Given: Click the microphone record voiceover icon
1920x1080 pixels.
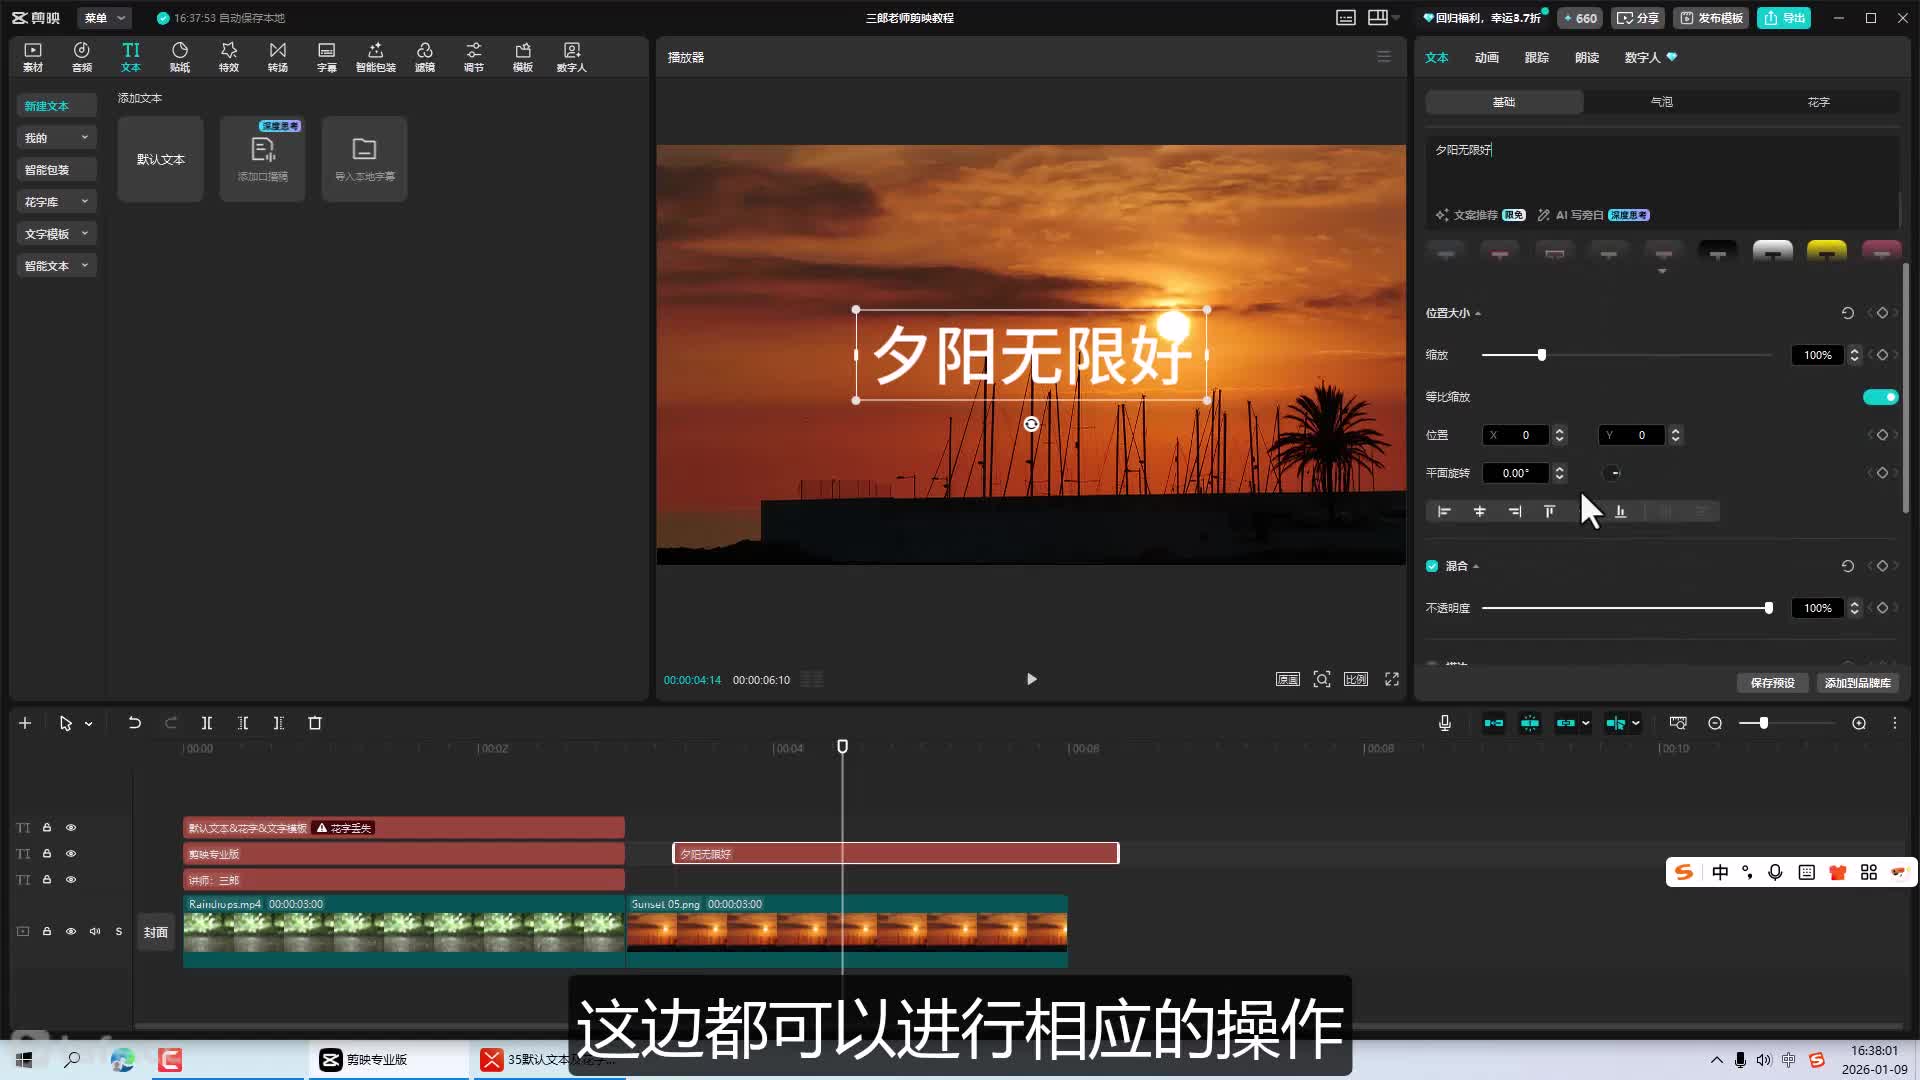Looking at the screenshot, I should click(1445, 723).
